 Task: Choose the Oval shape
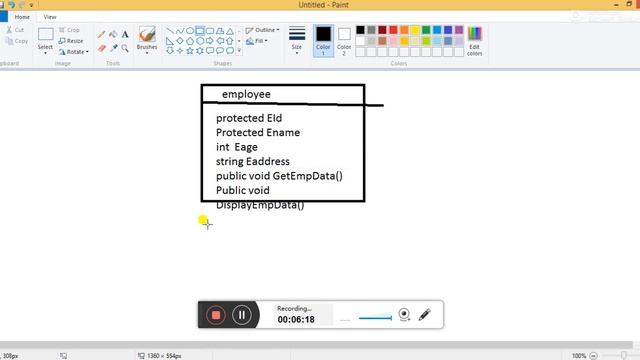point(190,31)
